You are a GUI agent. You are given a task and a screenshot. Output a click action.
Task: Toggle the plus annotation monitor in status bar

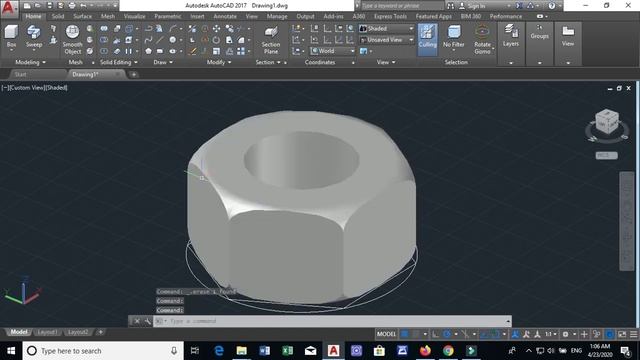coord(584,334)
